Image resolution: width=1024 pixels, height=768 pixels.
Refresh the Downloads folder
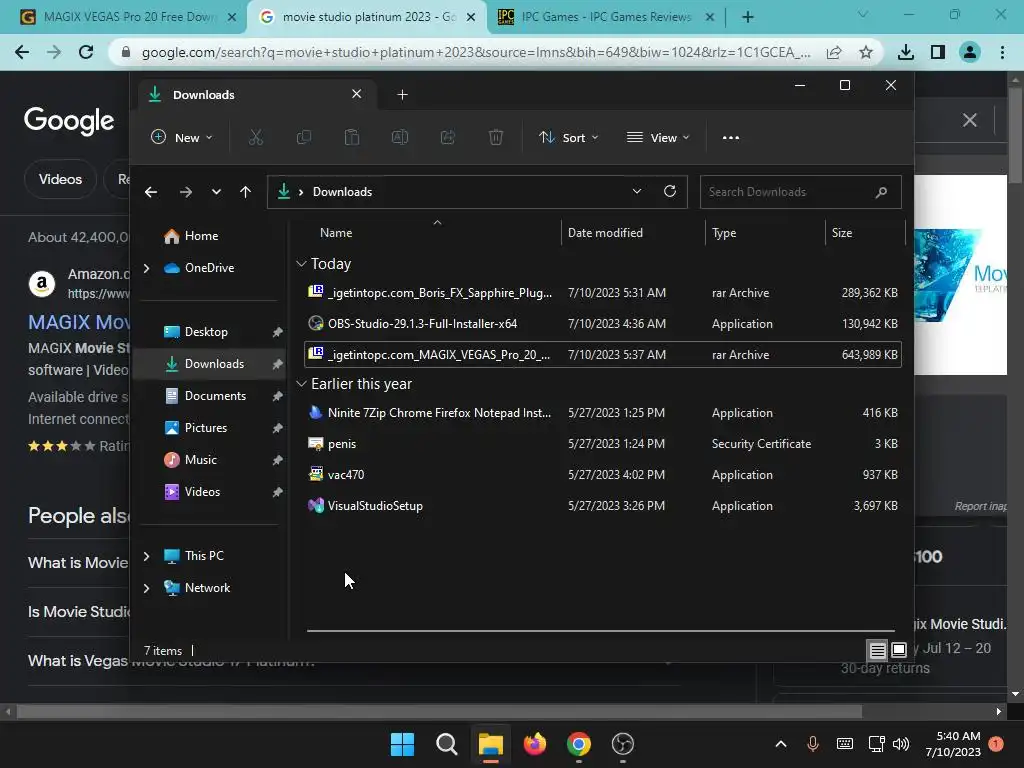[x=670, y=191]
